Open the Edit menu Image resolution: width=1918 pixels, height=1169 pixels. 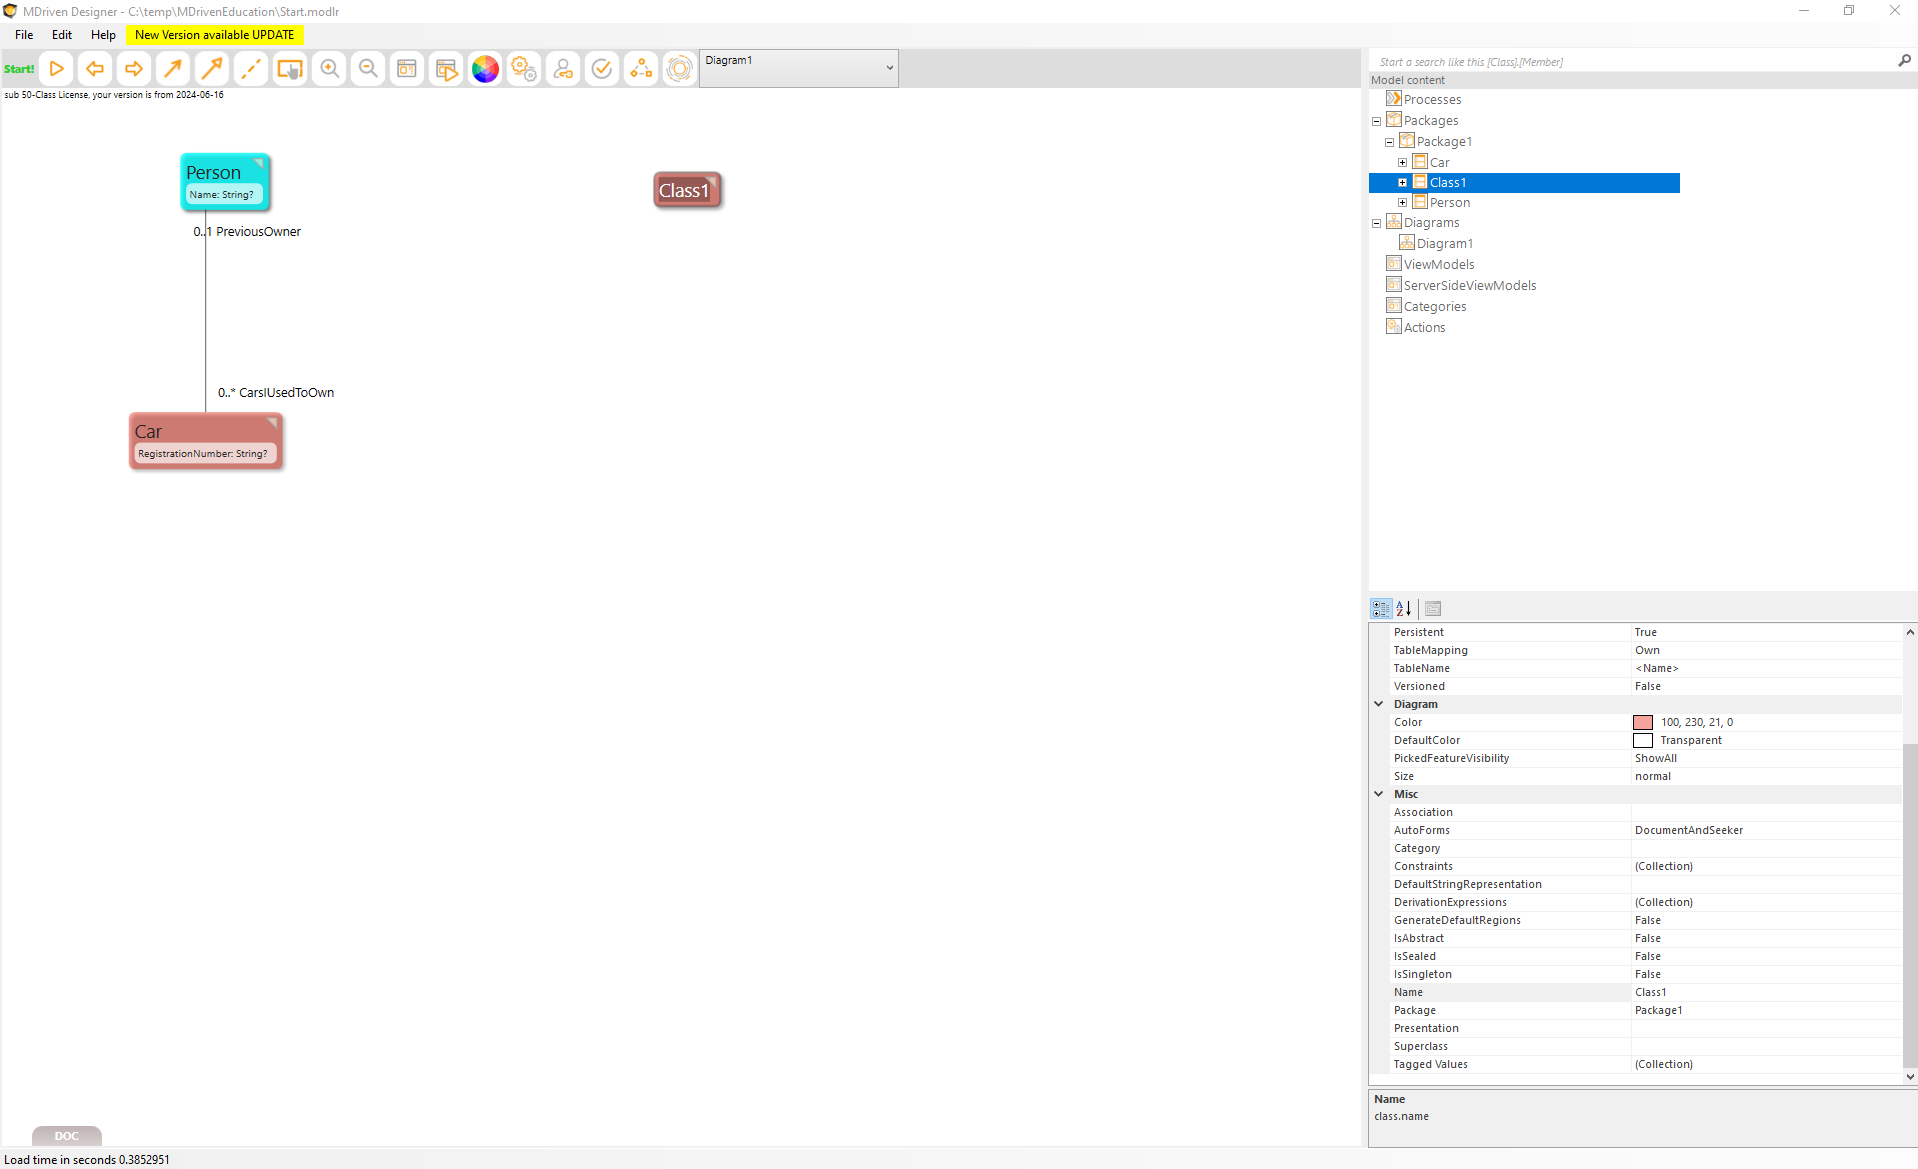pos(62,35)
